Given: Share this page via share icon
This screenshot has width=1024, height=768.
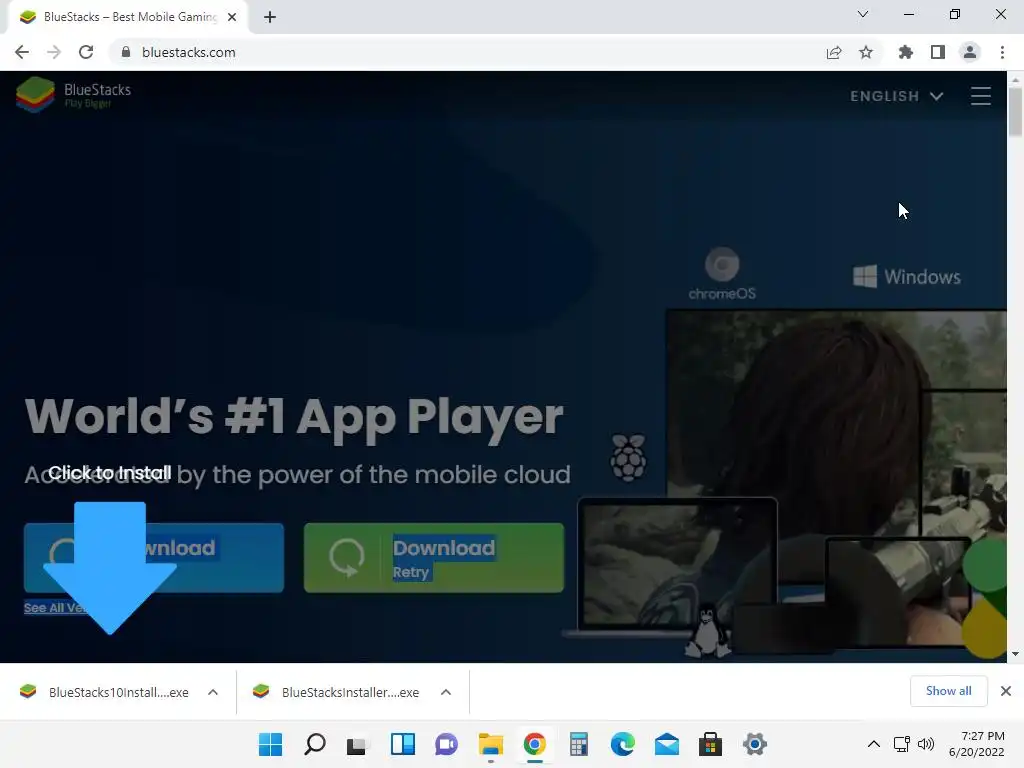Looking at the screenshot, I should [834, 52].
